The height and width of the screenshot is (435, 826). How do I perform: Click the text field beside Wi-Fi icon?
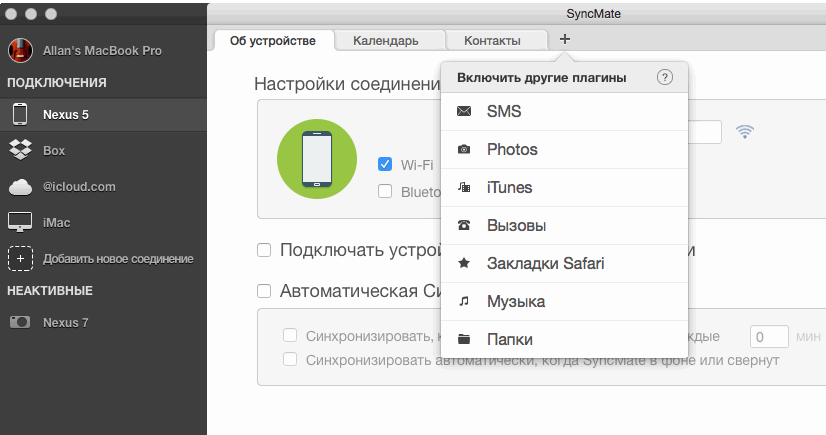point(705,132)
